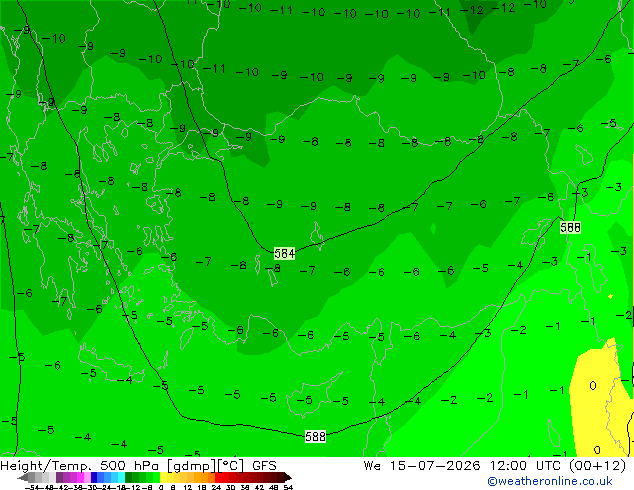The height and width of the screenshot is (490, 634).
Task: Pick the dark blue swatch at legend value -30
Action: (94, 477)
